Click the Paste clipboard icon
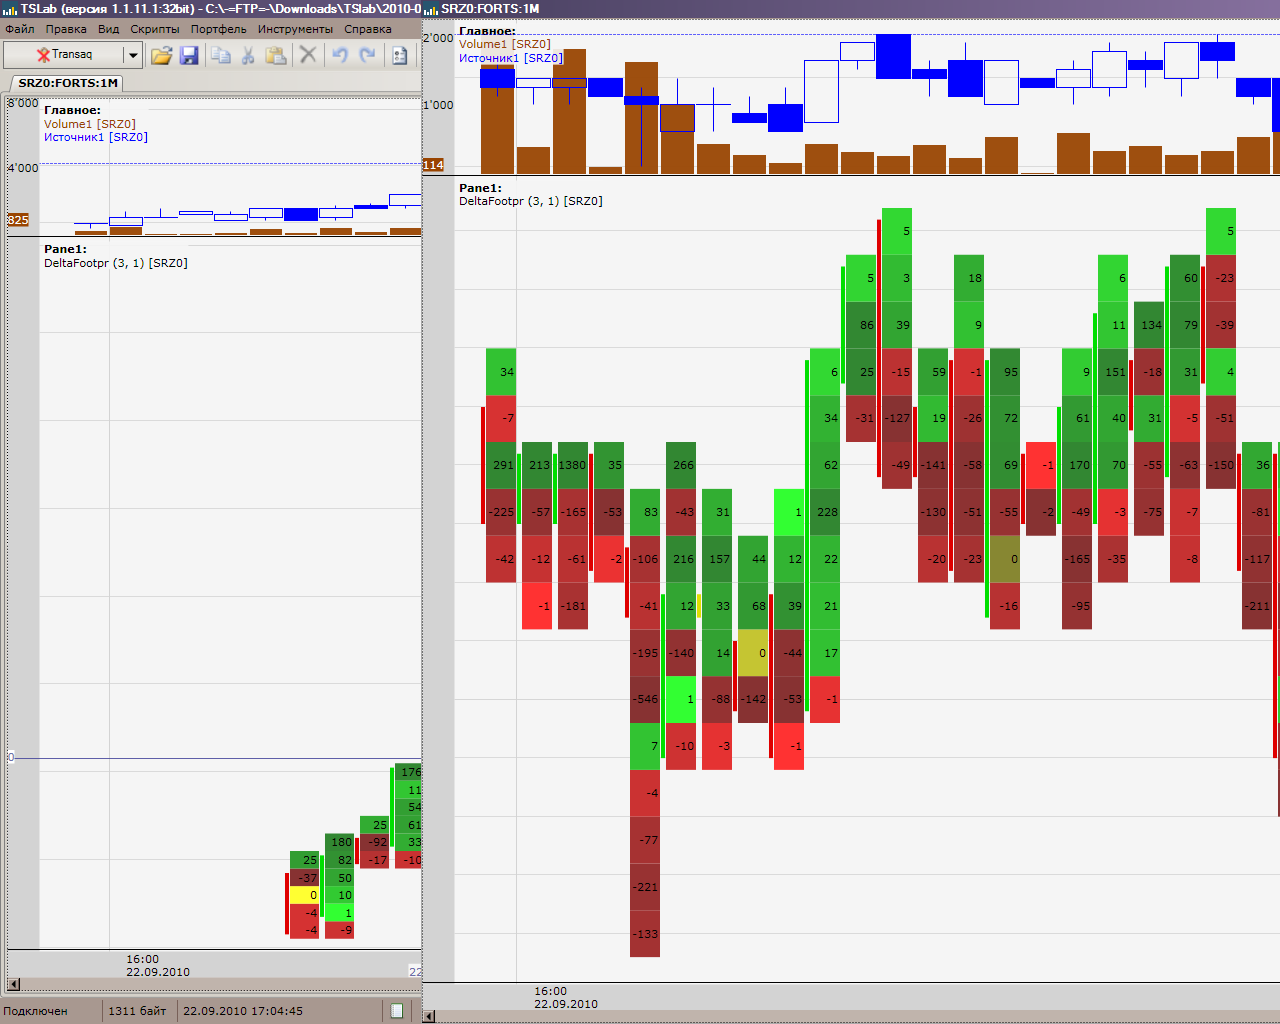This screenshot has height=1024, width=1280. pyautogui.click(x=276, y=55)
